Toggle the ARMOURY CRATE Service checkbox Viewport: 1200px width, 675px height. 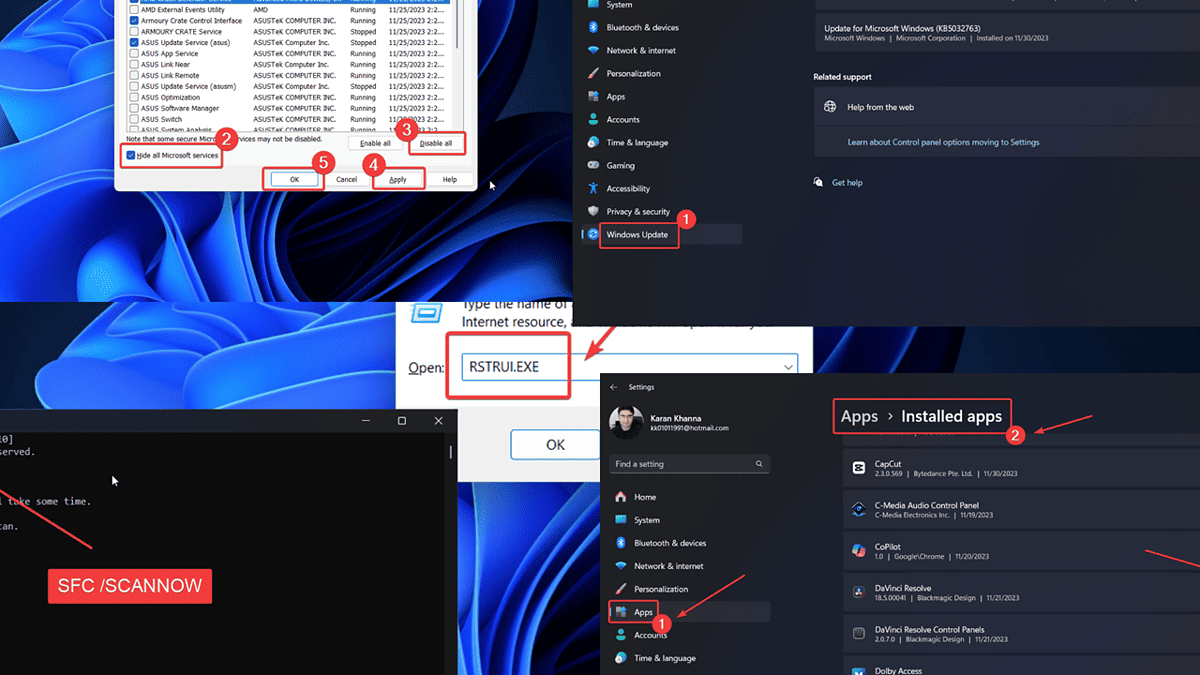coord(133,31)
